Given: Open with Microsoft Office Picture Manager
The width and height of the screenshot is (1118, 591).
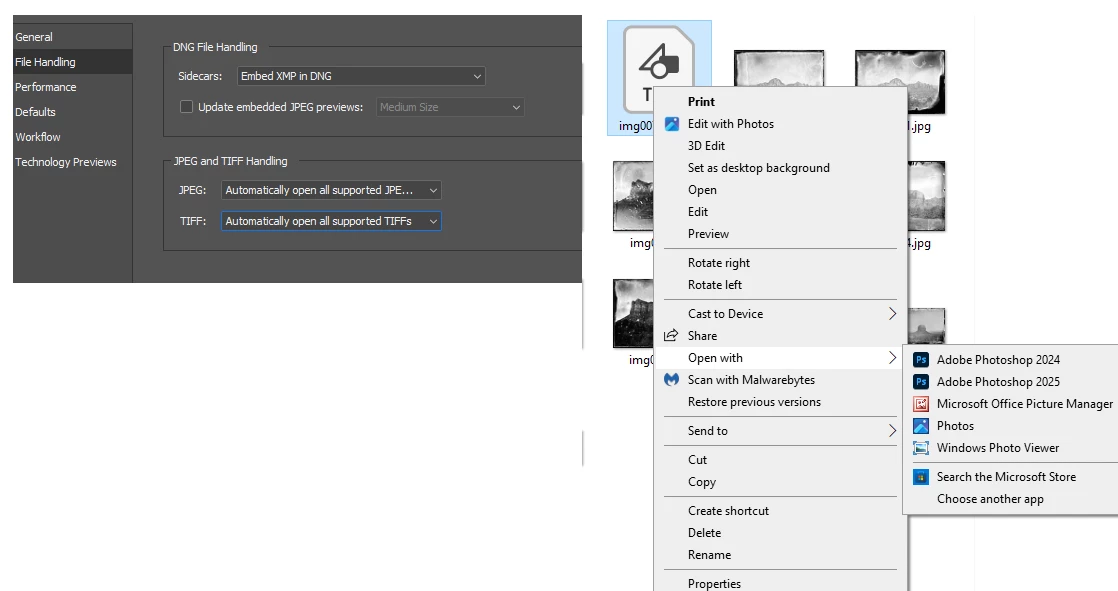Looking at the screenshot, I should 1011,404.
